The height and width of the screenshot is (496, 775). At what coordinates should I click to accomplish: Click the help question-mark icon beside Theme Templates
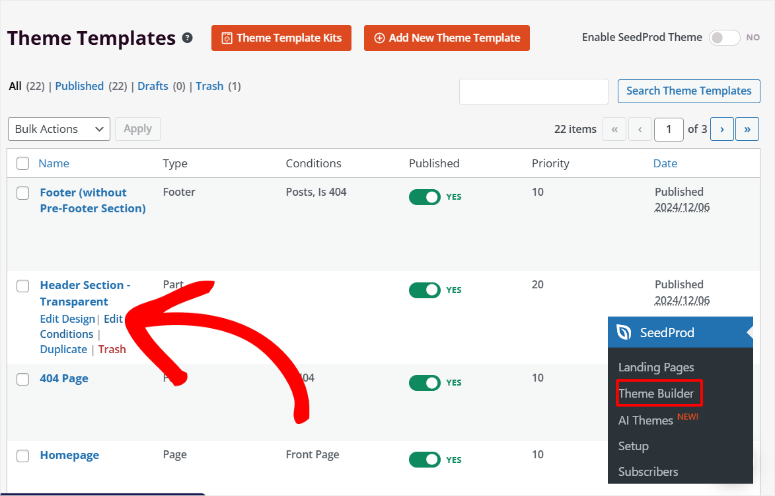(187, 38)
